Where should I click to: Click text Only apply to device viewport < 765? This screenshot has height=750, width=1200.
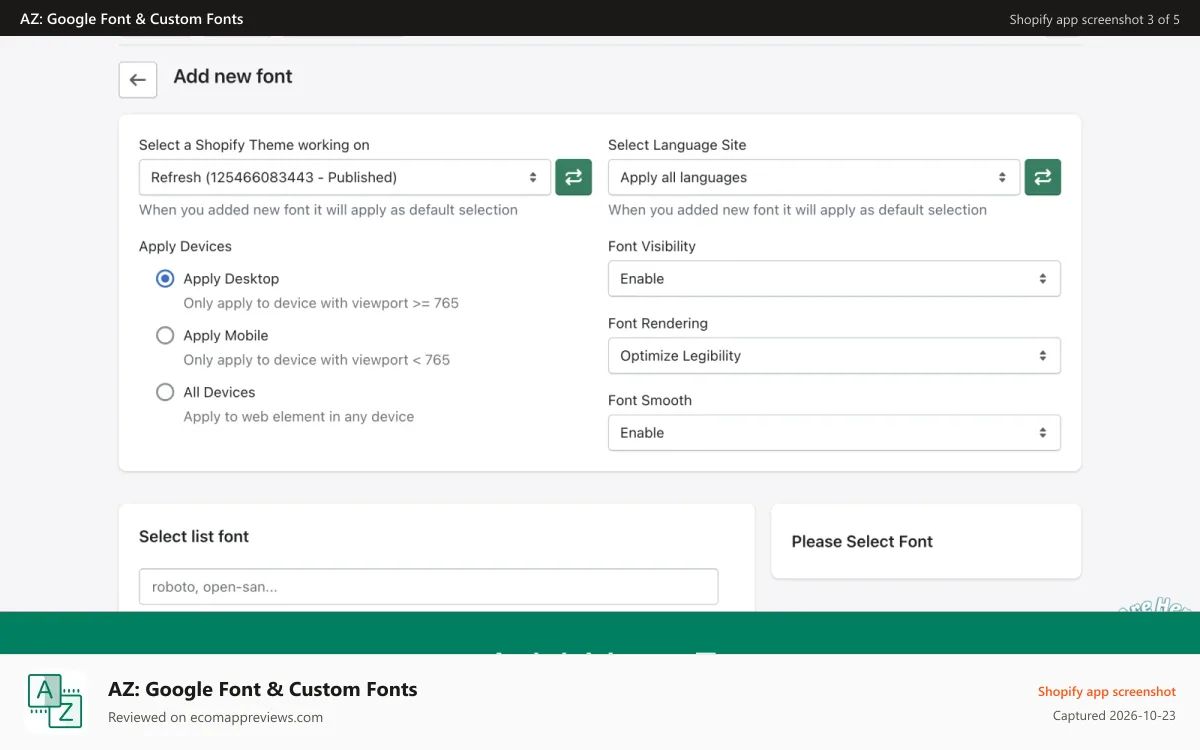(317, 360)
